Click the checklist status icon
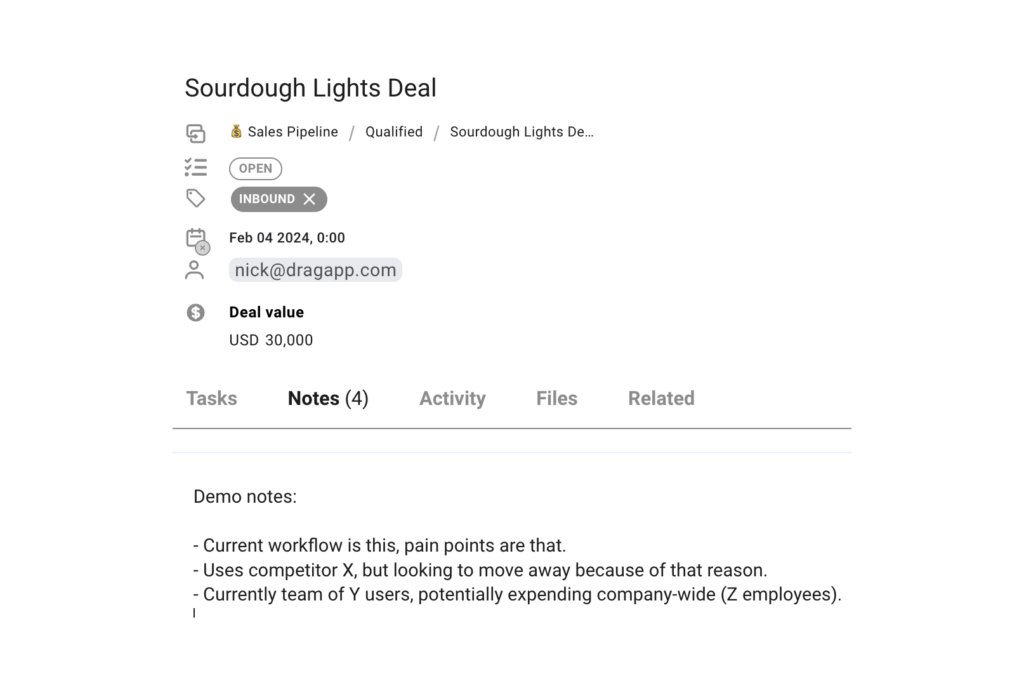 click(195, 167)
